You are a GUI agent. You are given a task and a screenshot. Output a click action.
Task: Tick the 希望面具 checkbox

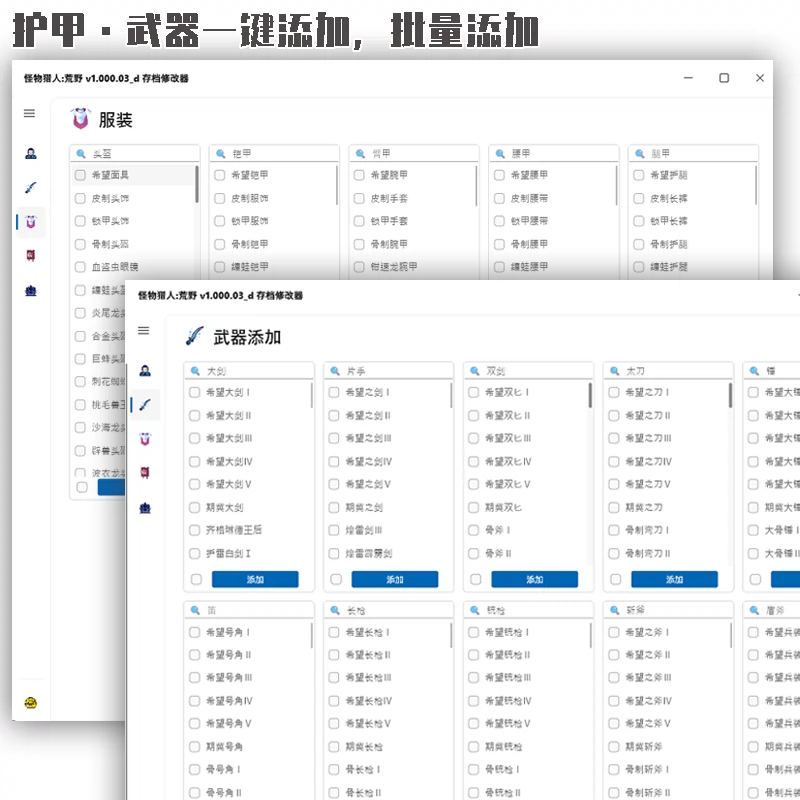(80, 175)
